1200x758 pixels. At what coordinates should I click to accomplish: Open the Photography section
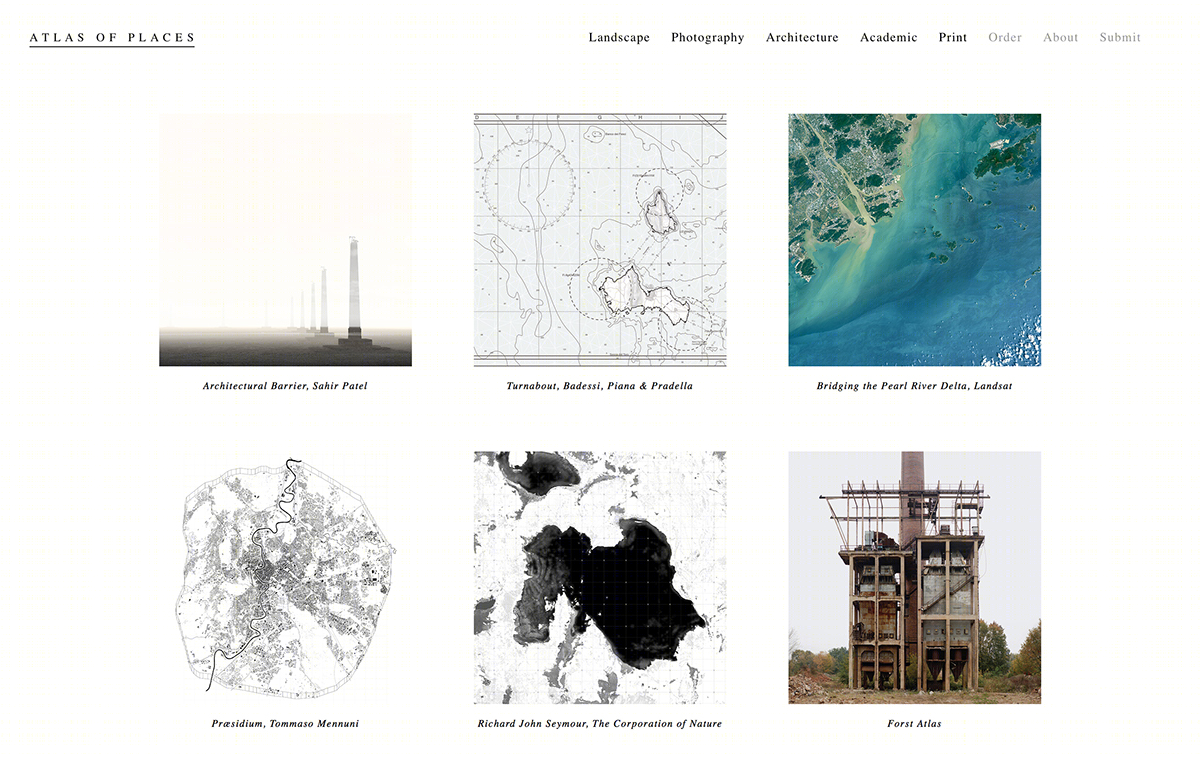coord(708,38)
